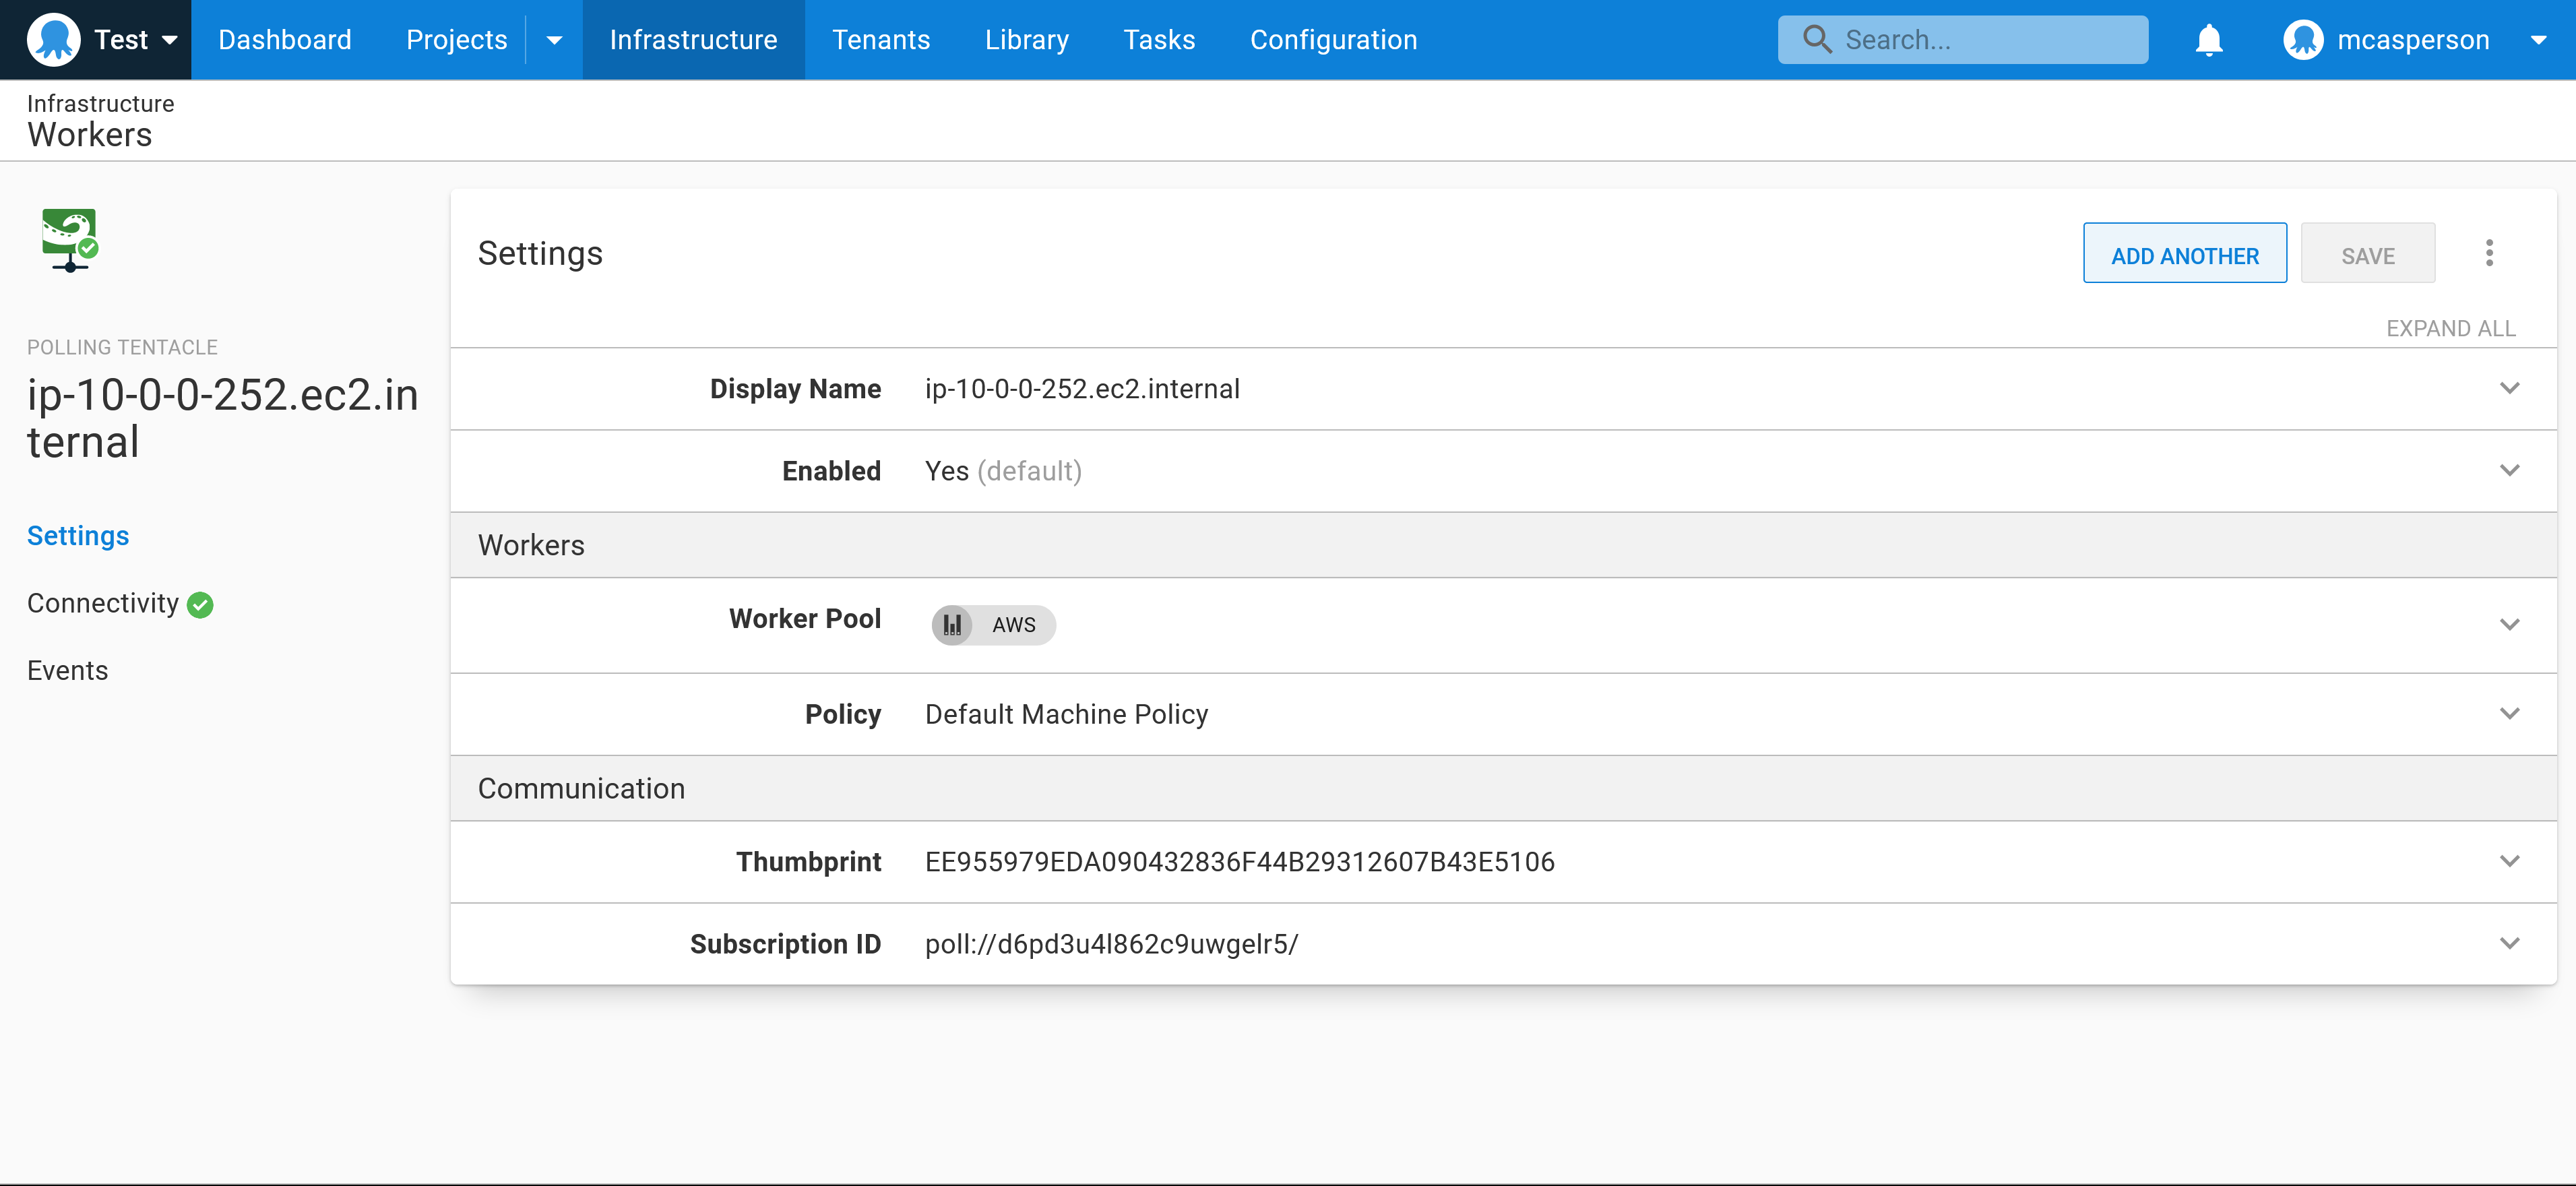Go to the Library menu
The width and height of the screenshot is (2576, 1186).
click(x=1026, y=40)
